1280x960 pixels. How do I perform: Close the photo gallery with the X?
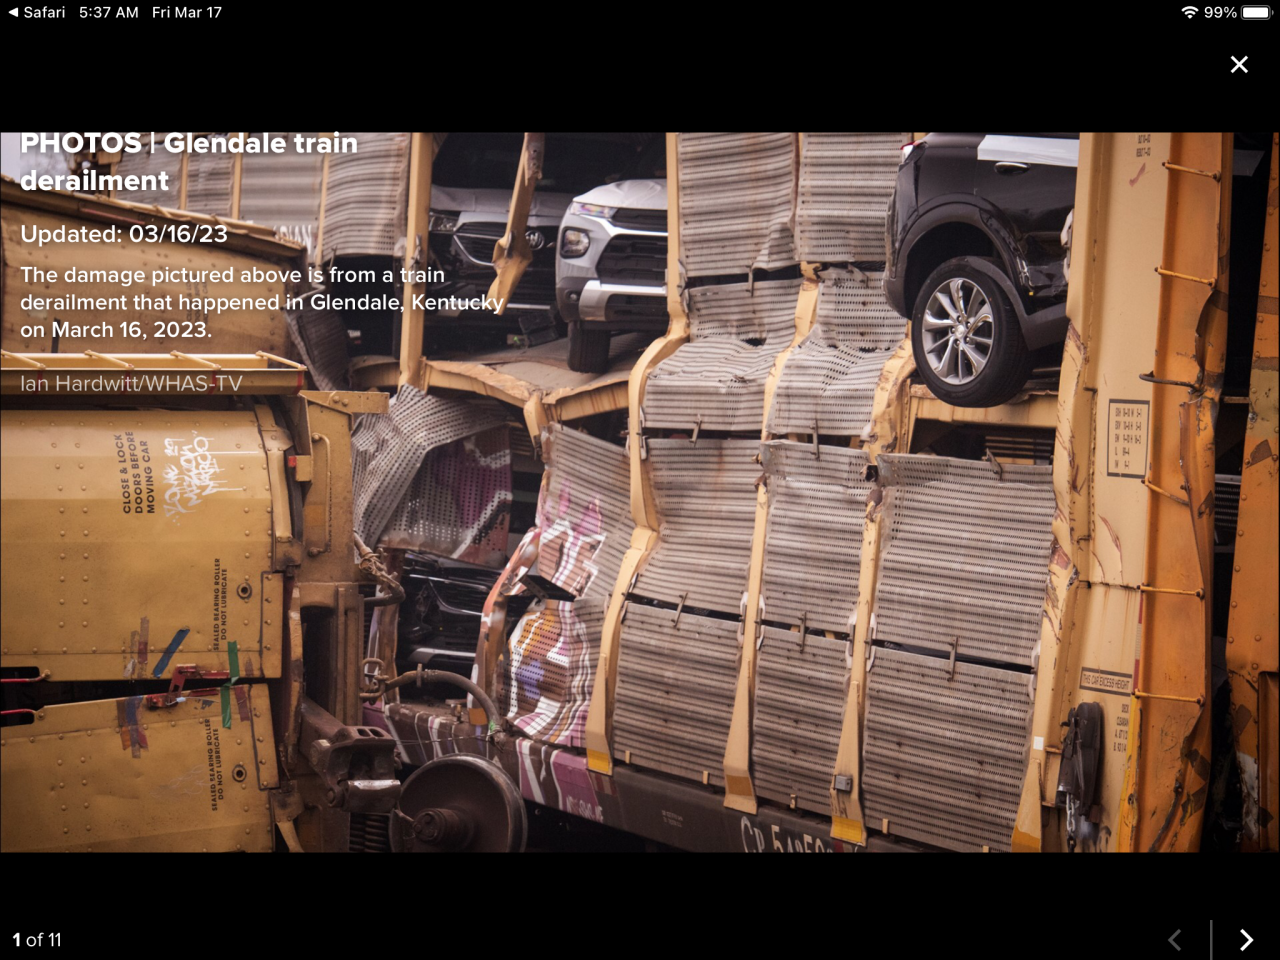pyautogui.click(x=1239, y=64)
